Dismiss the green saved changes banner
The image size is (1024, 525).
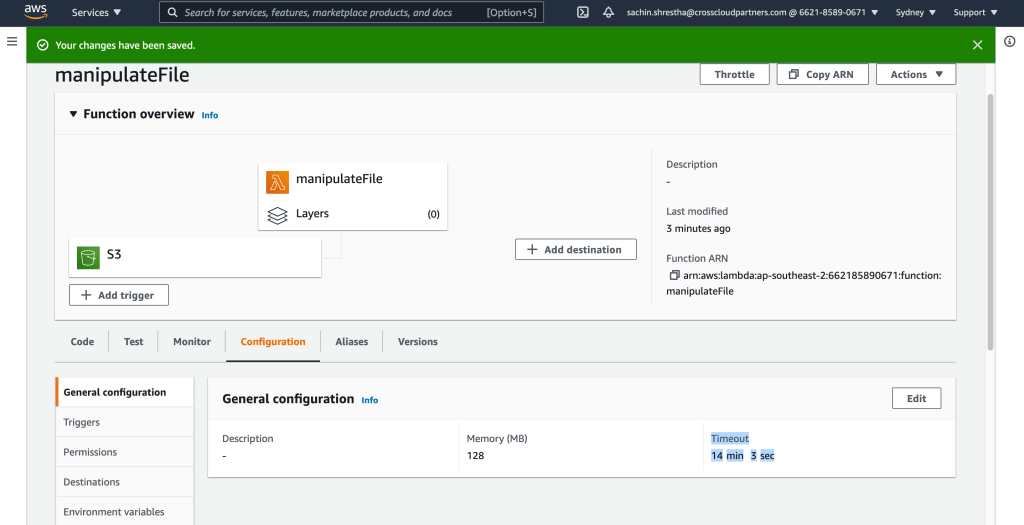click(977, 45)
